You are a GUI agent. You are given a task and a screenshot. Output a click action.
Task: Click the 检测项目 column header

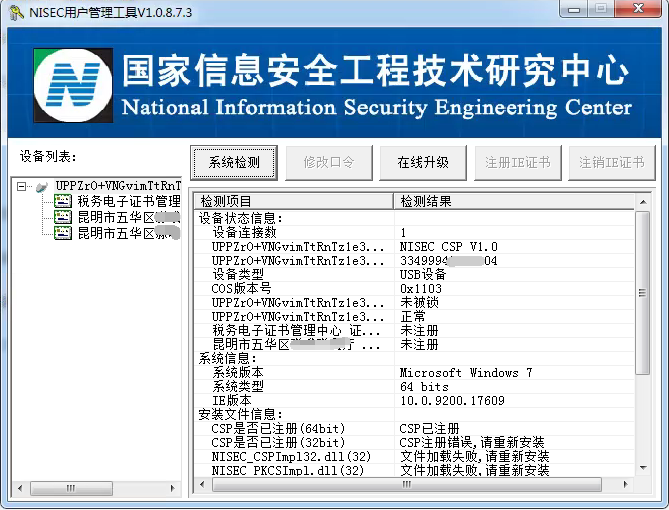pyautogui.click(x=294, y=201)
